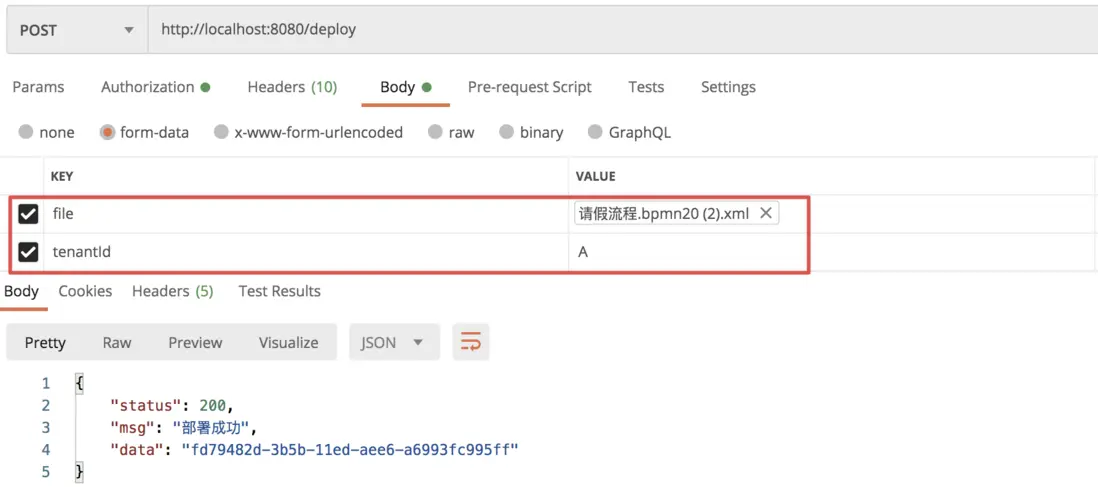Open the Visualize response view
The image size is (1098, 487).
(x=288, y=342)
